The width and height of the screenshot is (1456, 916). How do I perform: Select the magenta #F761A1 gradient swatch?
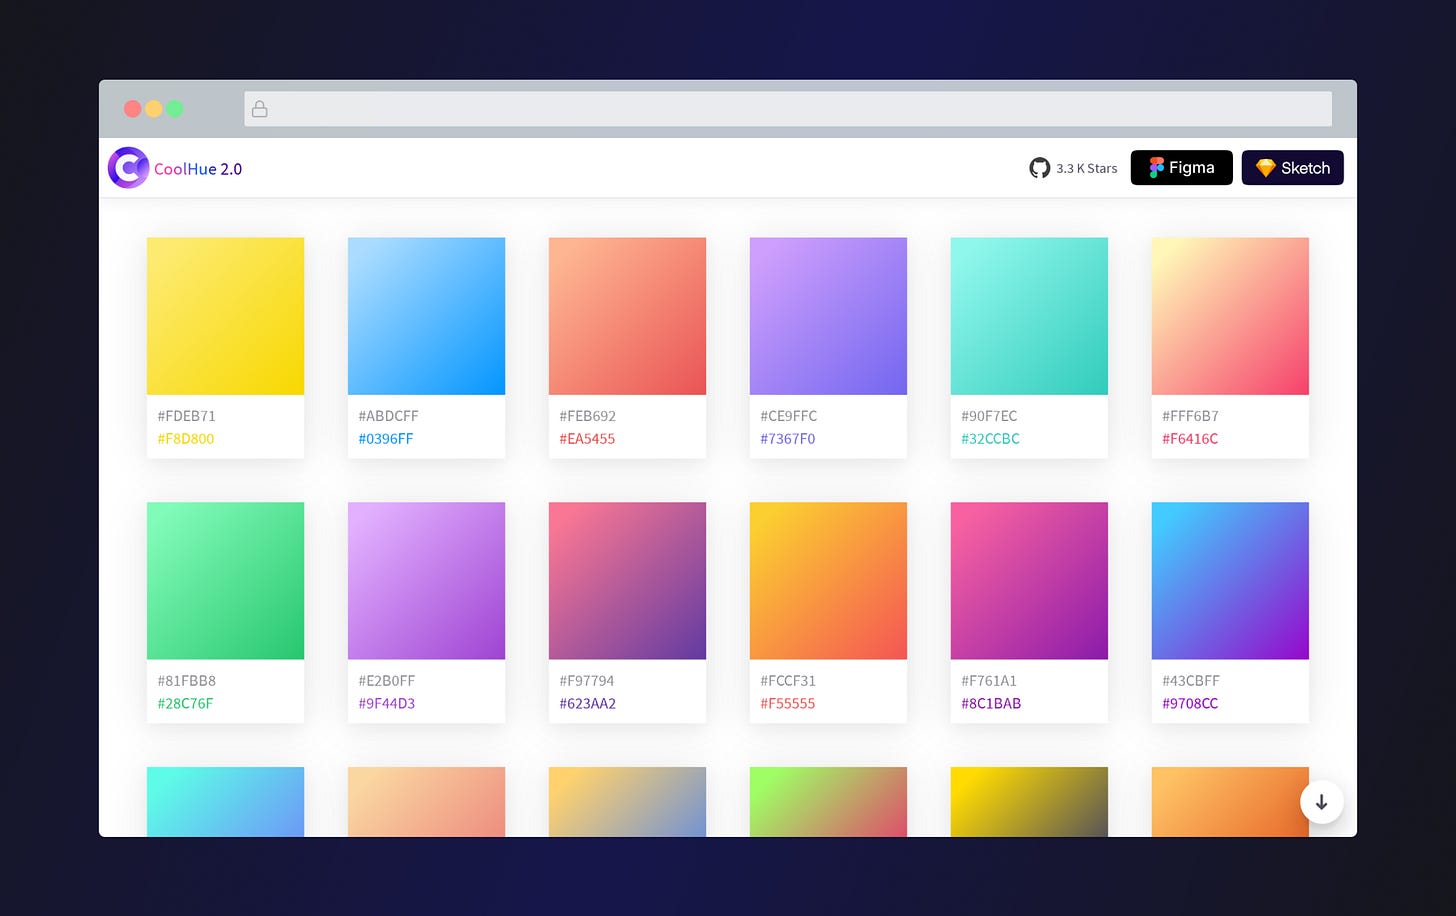[1030, 581]
